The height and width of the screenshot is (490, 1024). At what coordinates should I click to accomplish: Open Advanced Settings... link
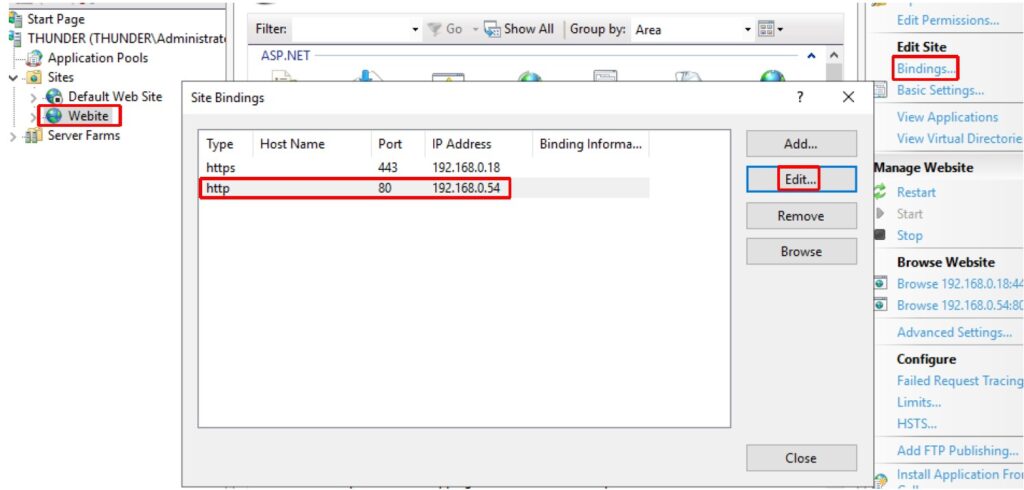(954, 332)
